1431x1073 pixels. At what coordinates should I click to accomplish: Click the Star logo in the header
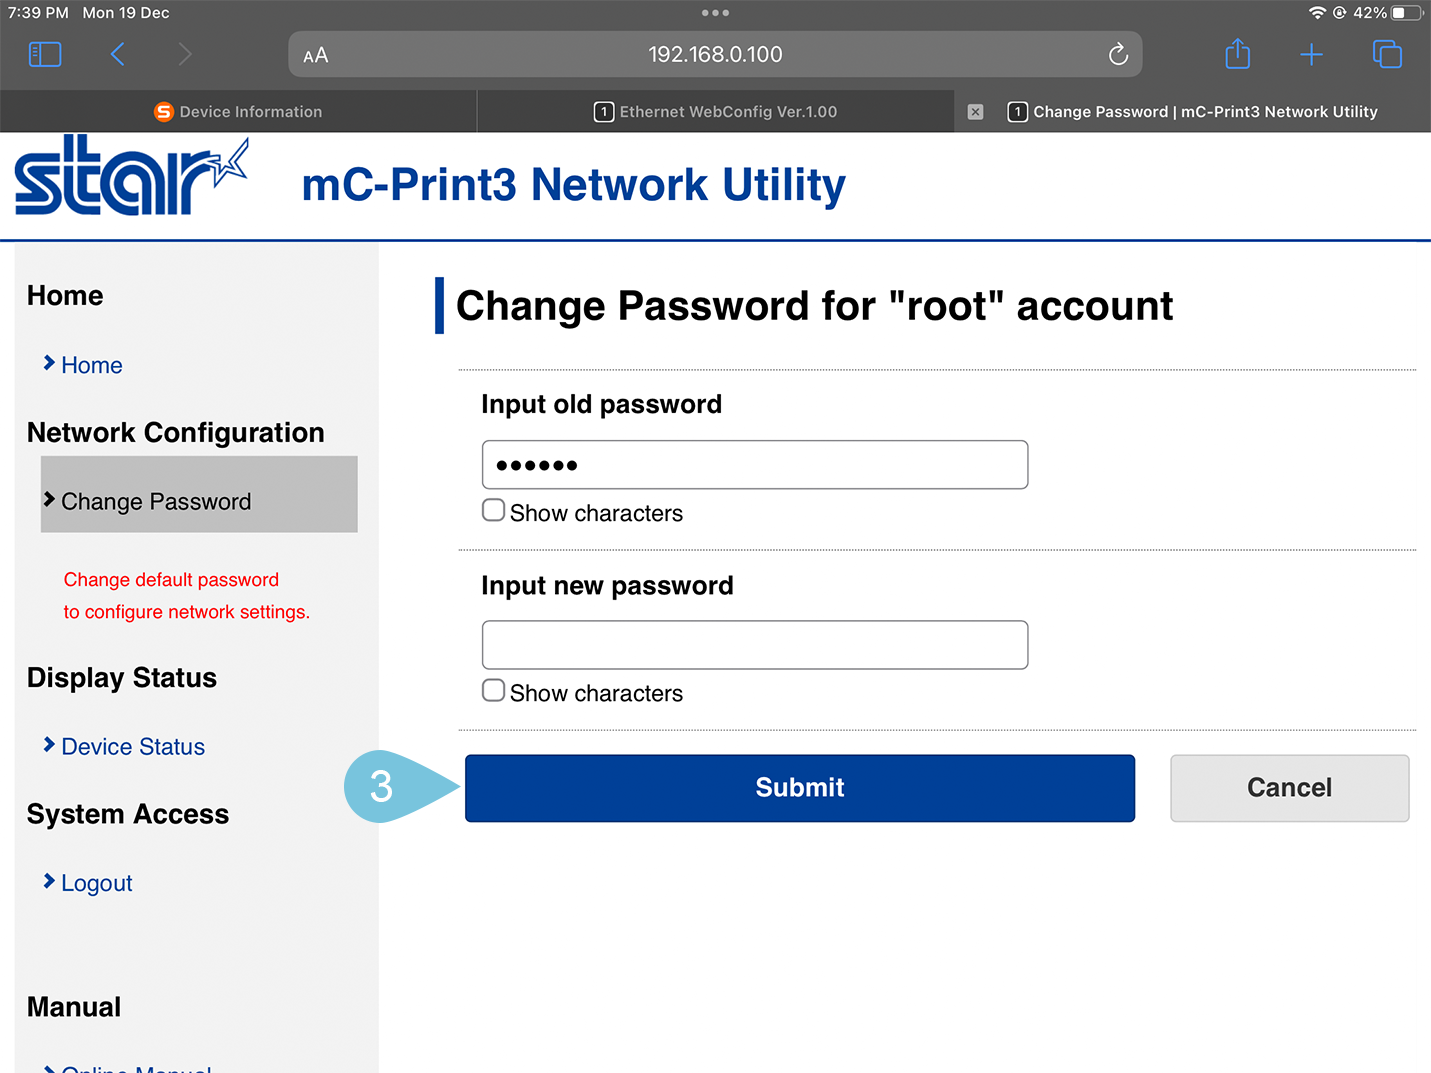click(x=130, y=177)
